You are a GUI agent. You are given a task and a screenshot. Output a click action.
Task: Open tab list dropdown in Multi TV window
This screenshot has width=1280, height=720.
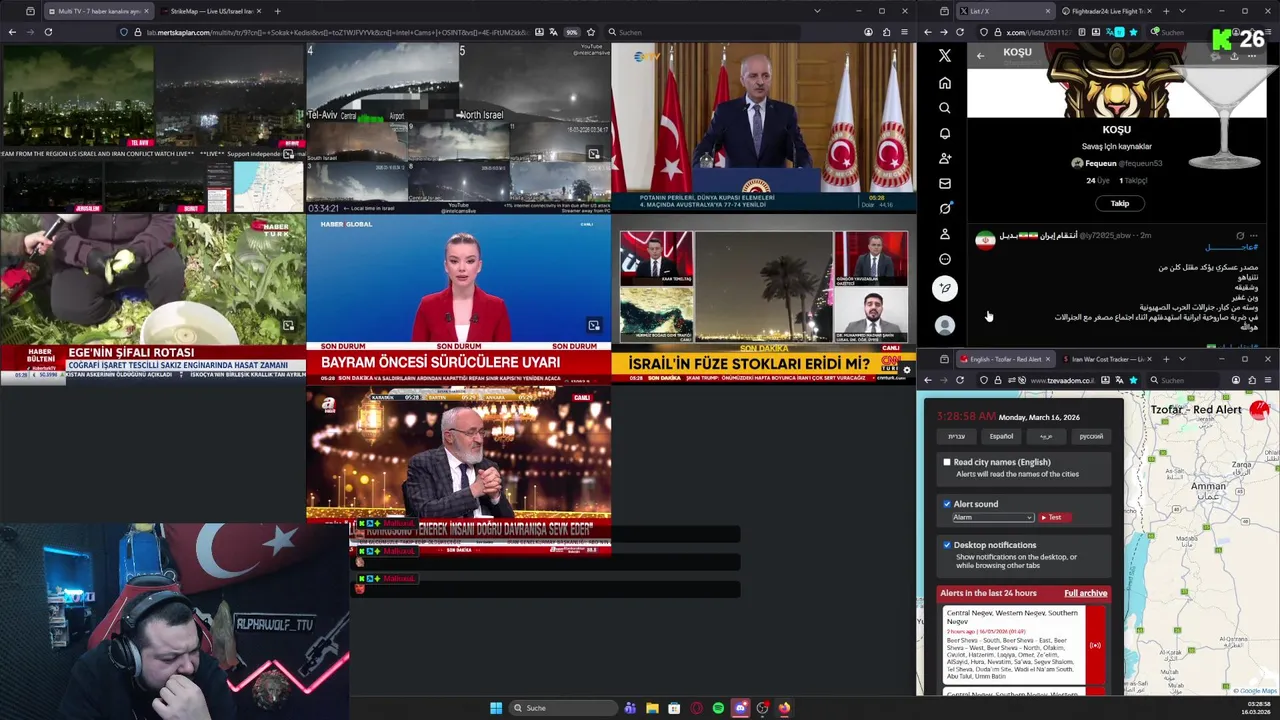817,11
